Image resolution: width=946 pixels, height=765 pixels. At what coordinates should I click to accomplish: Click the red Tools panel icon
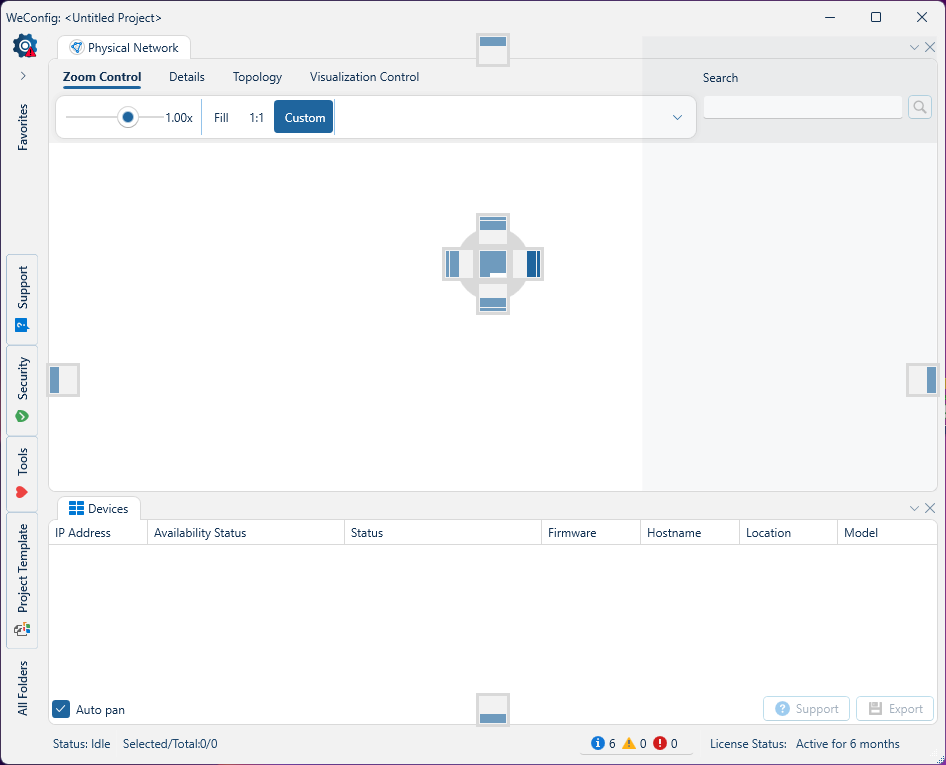[22, 492]
